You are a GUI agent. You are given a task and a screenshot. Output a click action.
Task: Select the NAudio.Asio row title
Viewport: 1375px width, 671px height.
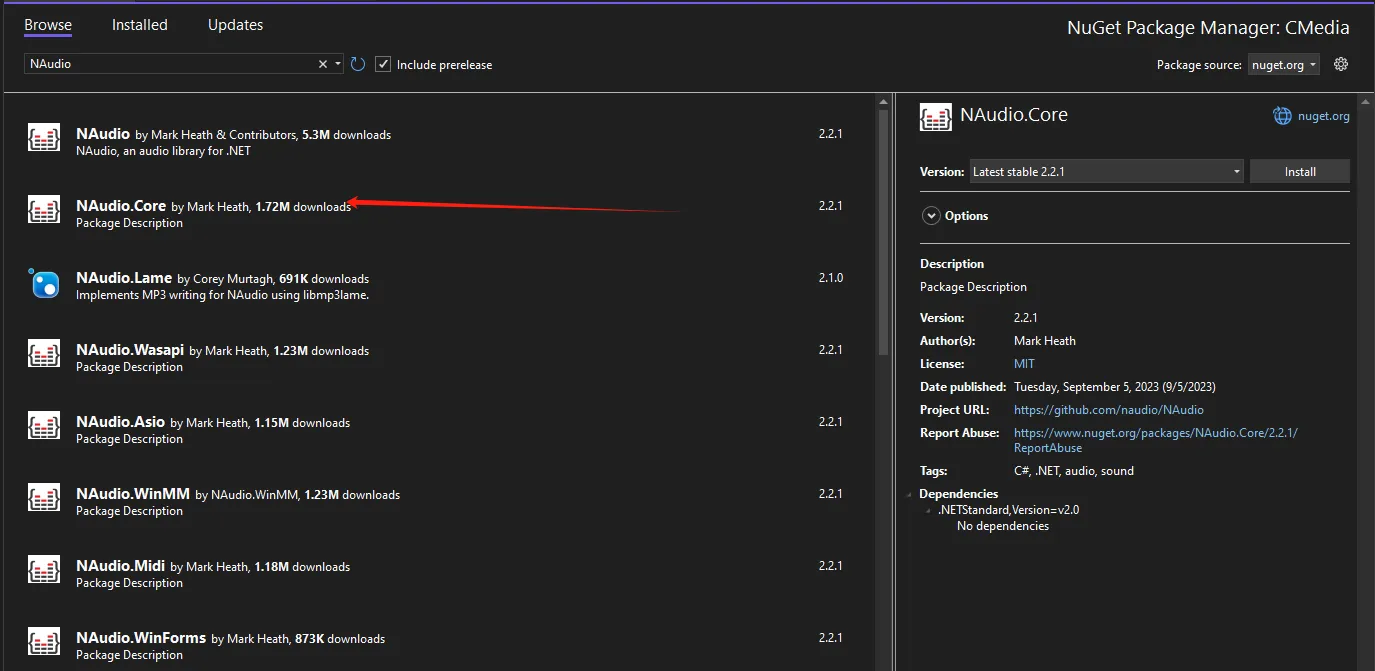pyautogui.click(x=121, y=421)
